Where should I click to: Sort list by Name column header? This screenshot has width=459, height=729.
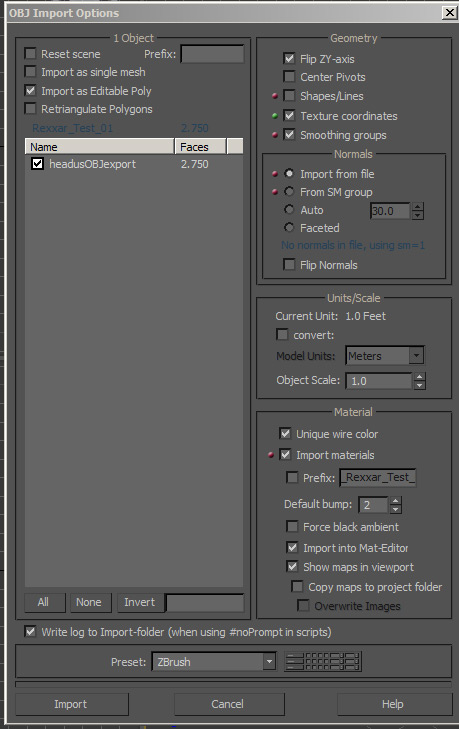pos(100,146)
